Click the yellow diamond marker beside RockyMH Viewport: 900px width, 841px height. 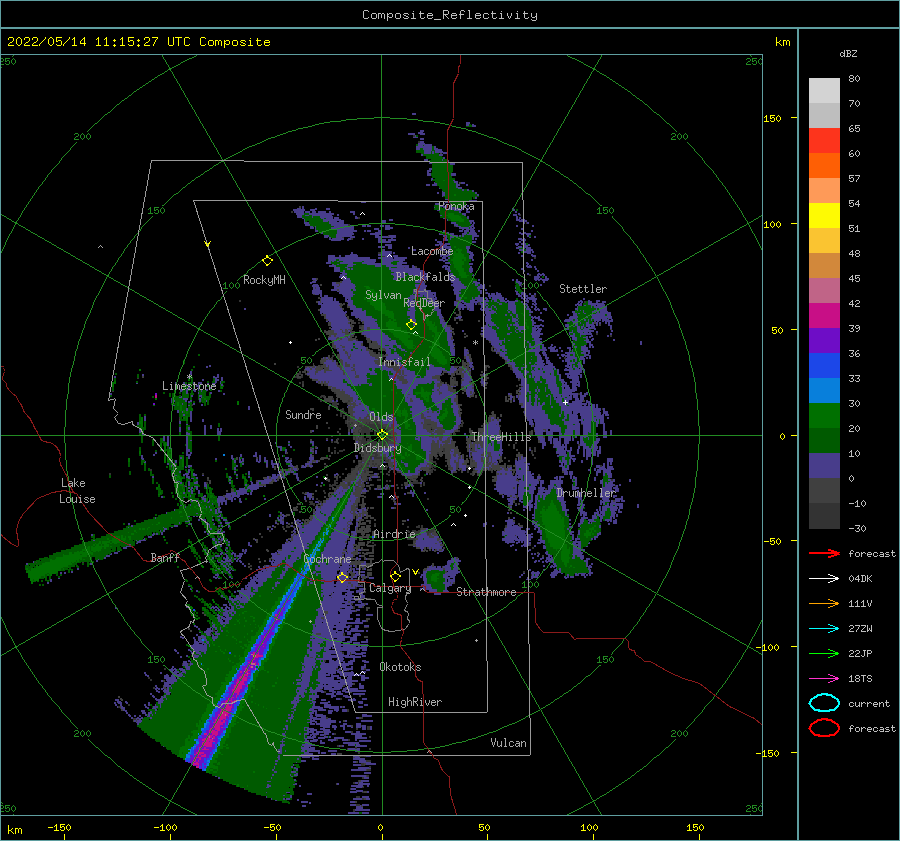tap(267, 261)
